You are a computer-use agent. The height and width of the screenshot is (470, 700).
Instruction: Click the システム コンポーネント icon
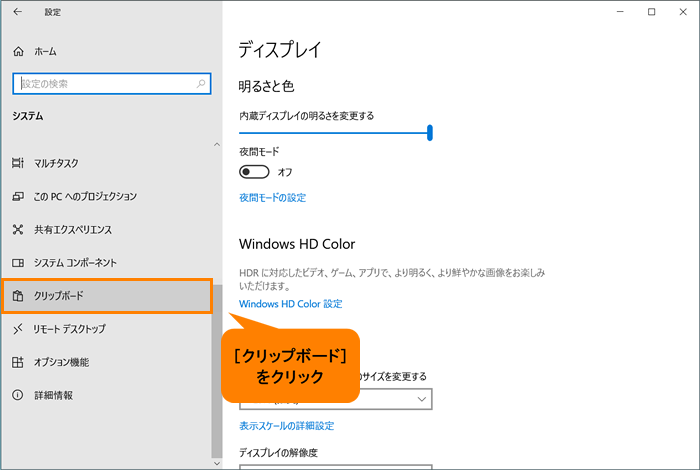pyautogui.click(x=18, y=262)
